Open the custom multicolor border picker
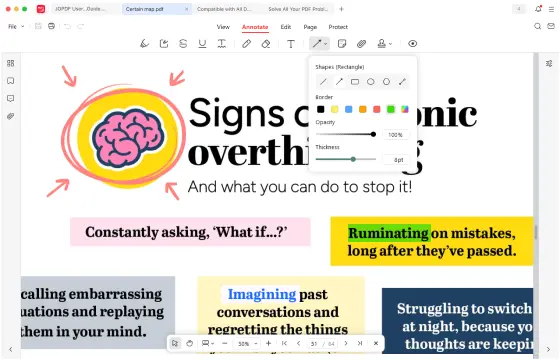 click(405, 109)
